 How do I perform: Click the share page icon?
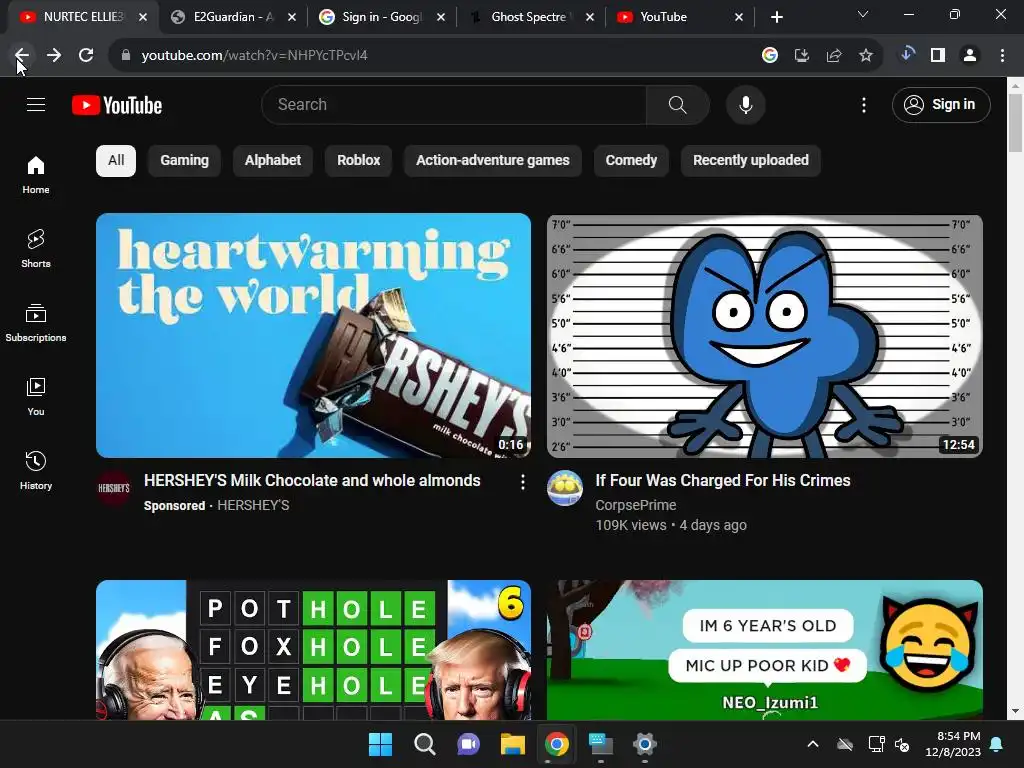point(834,56)
